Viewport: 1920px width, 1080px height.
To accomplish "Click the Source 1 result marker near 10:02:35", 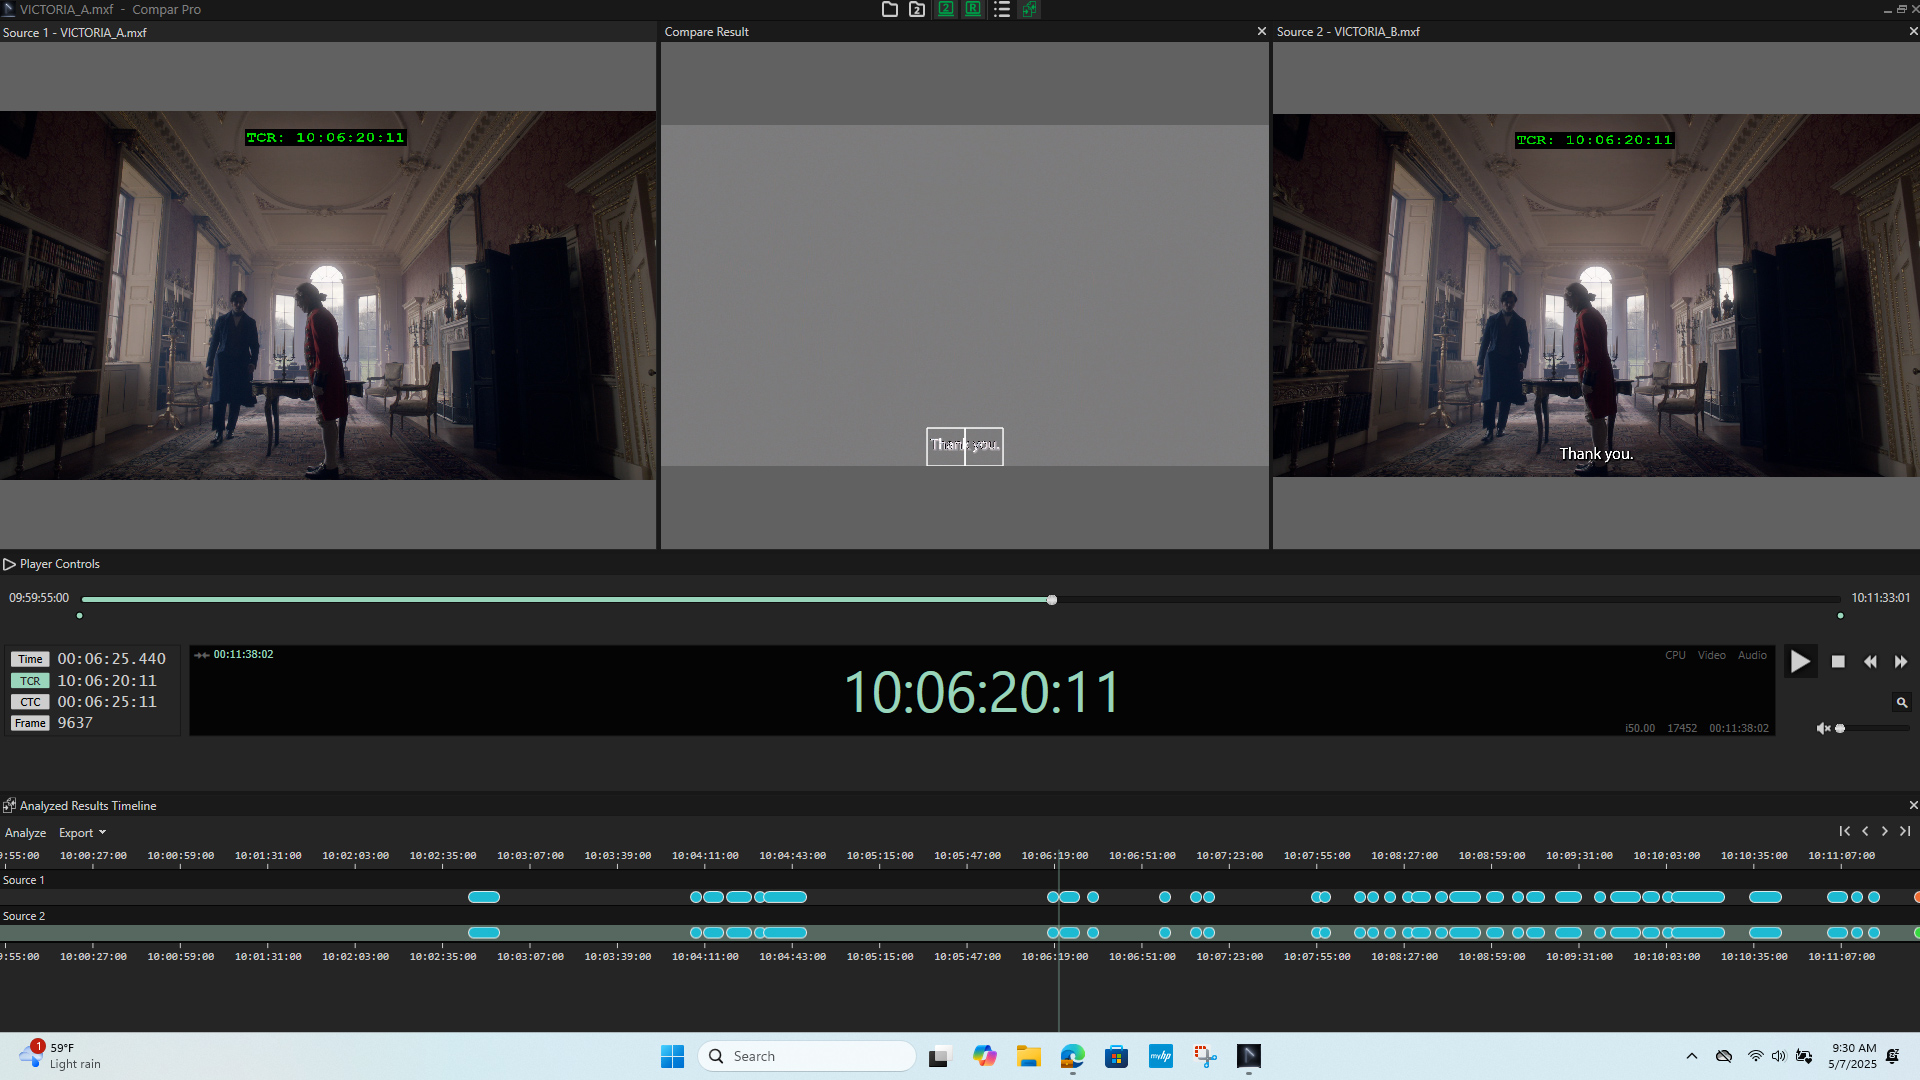I will point(484,898).
